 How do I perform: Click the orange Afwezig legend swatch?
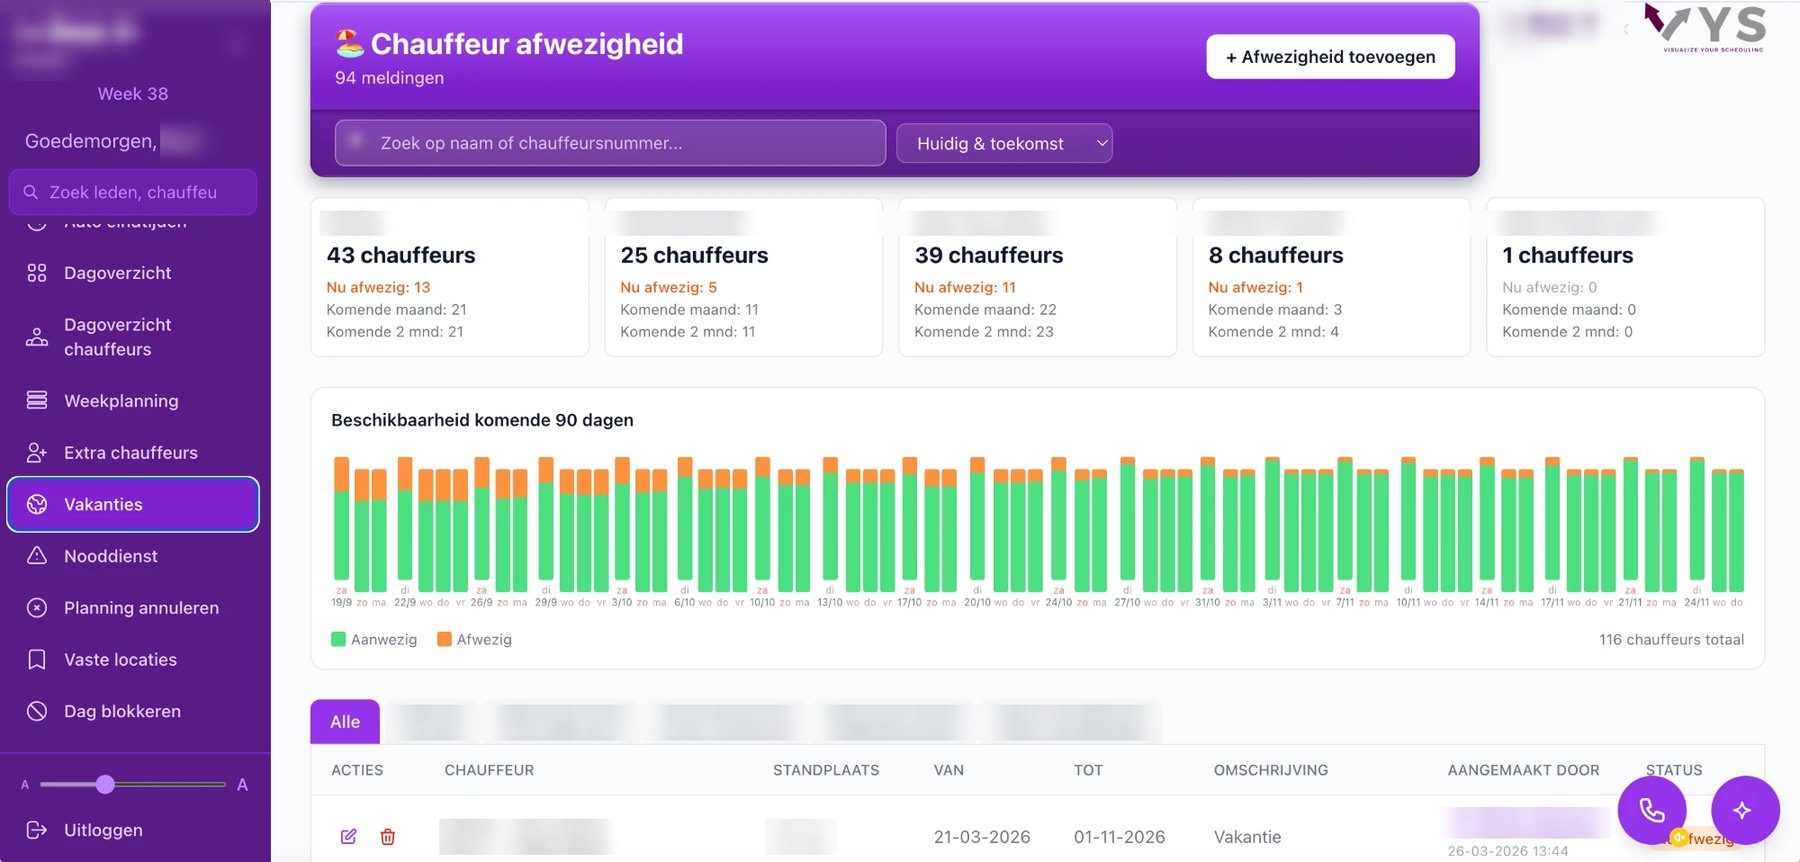[x=444, y=639]
